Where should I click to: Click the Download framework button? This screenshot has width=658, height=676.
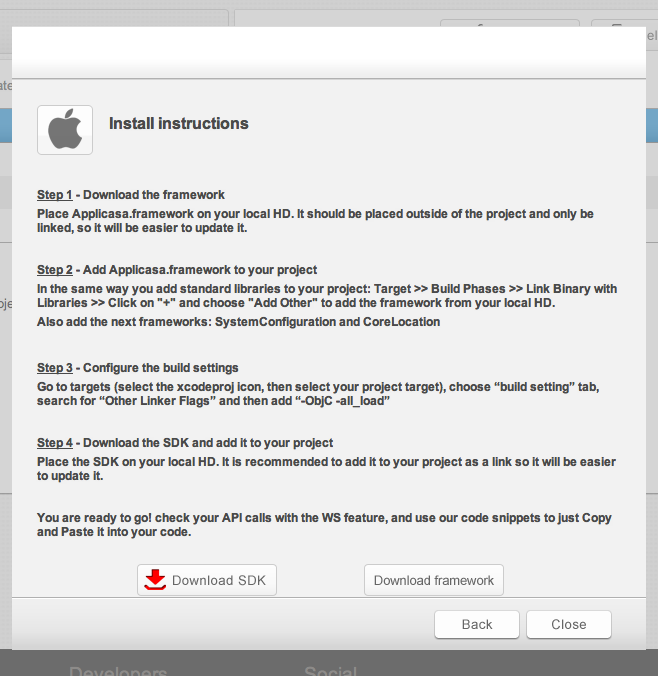434,580
